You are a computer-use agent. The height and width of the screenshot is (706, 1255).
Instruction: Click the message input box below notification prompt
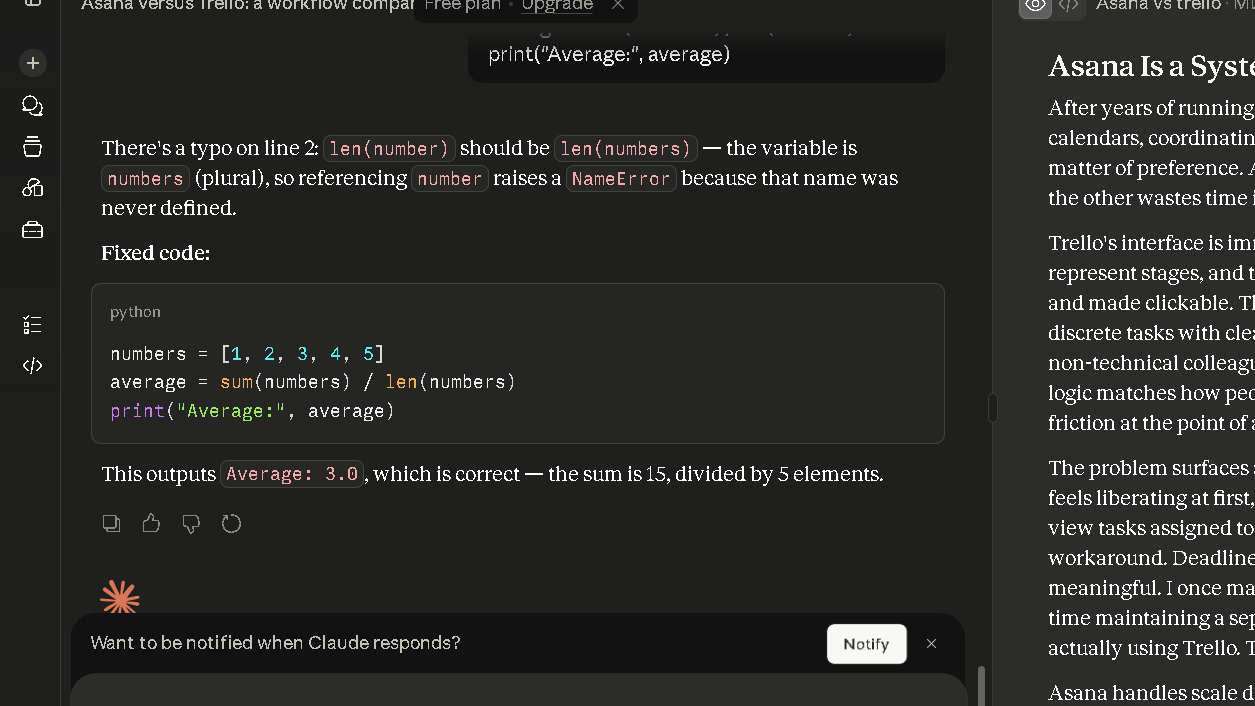[x=518, y=690]
